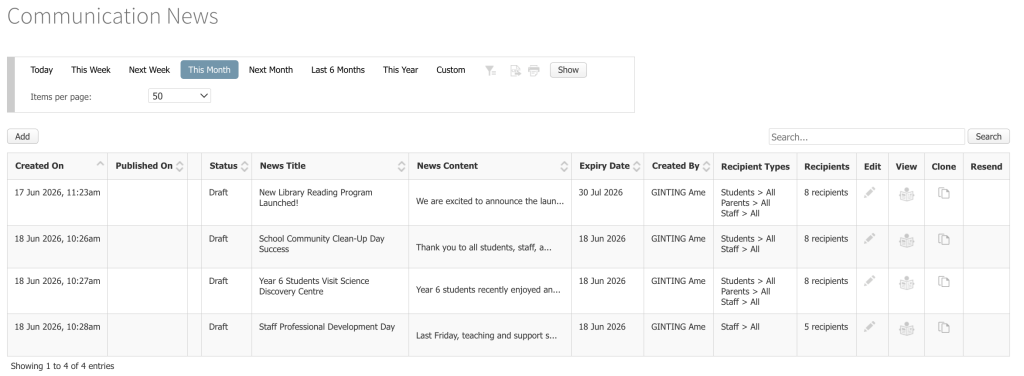Click the print icon in filter bar
The height and width of the screenshot is (376, 1024).
(534, 70)
